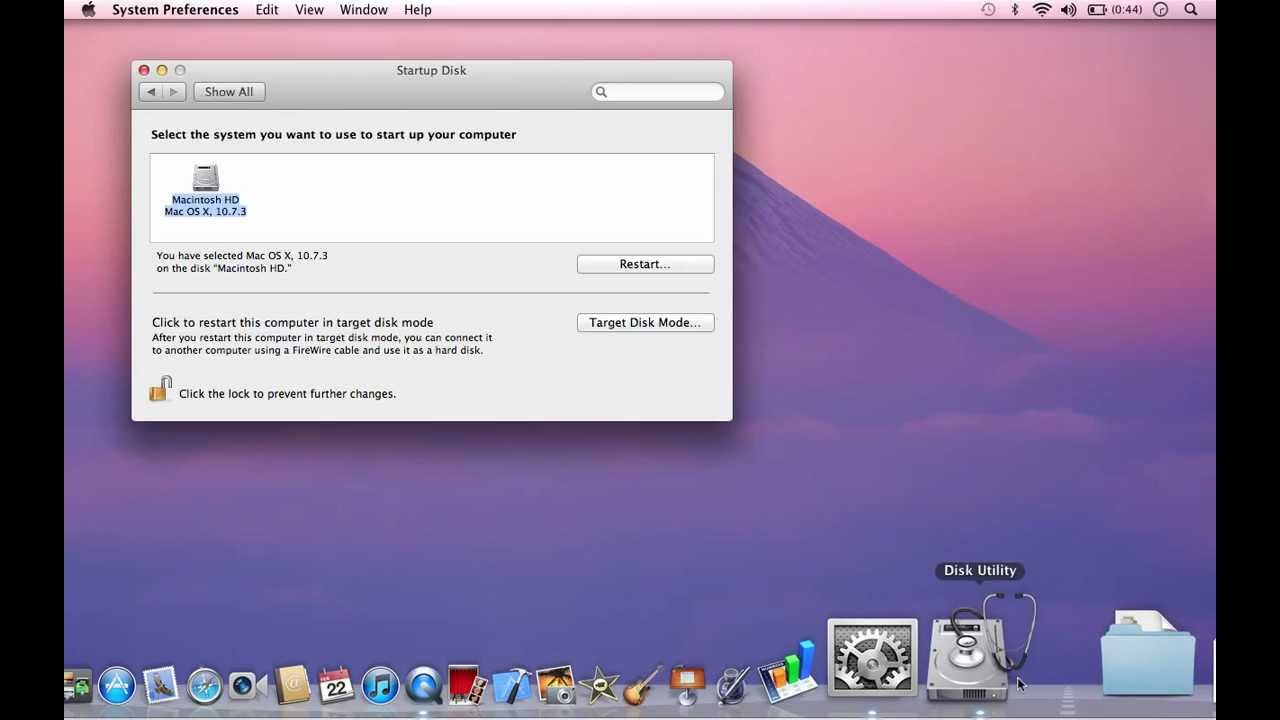Open the Bluetooth status menu
The width and height of the screenshot is (1280, 720).
click(x=1014, y=9)
